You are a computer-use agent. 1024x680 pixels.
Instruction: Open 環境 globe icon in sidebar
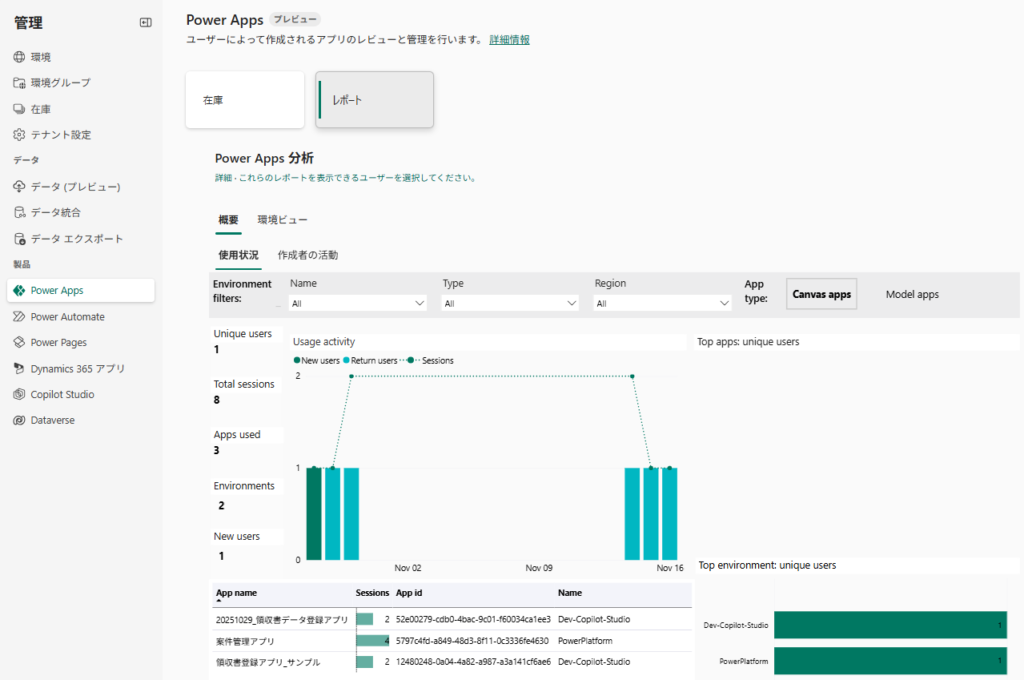19,57
